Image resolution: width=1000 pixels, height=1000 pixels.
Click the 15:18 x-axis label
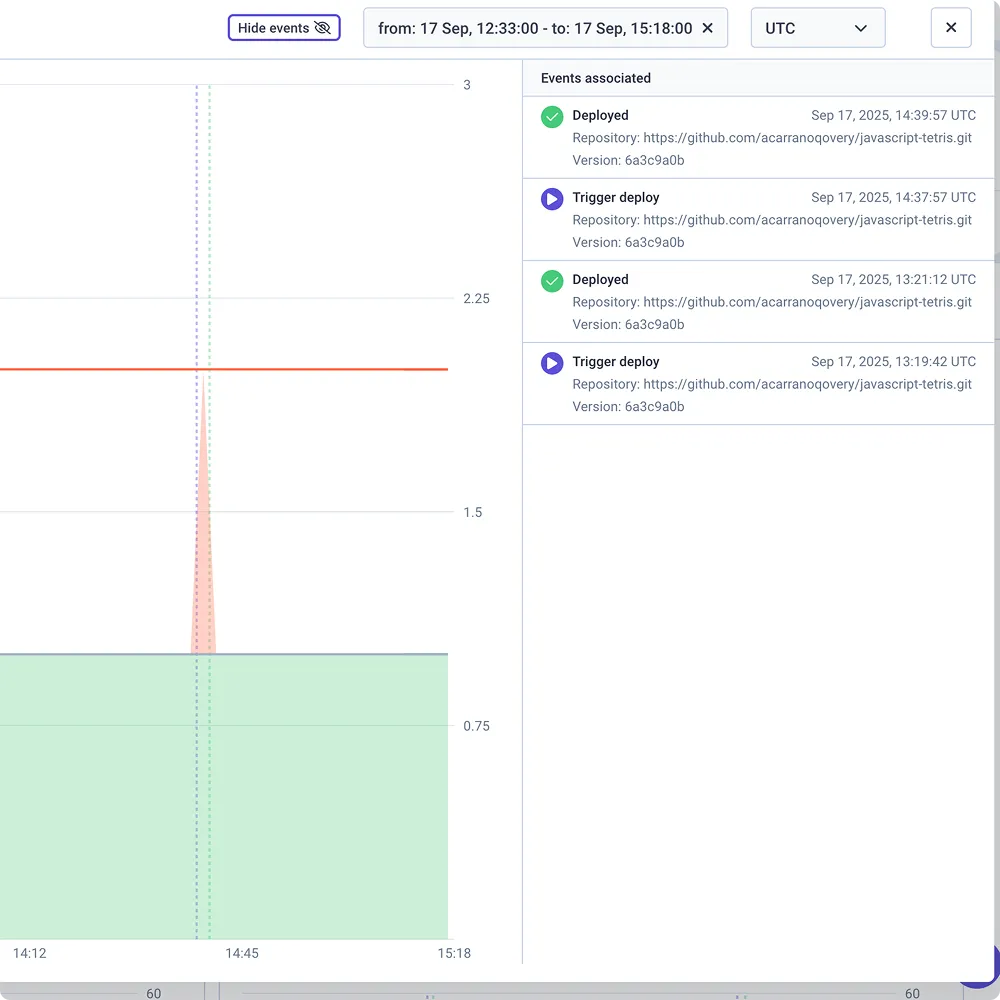tap(454, 953)
